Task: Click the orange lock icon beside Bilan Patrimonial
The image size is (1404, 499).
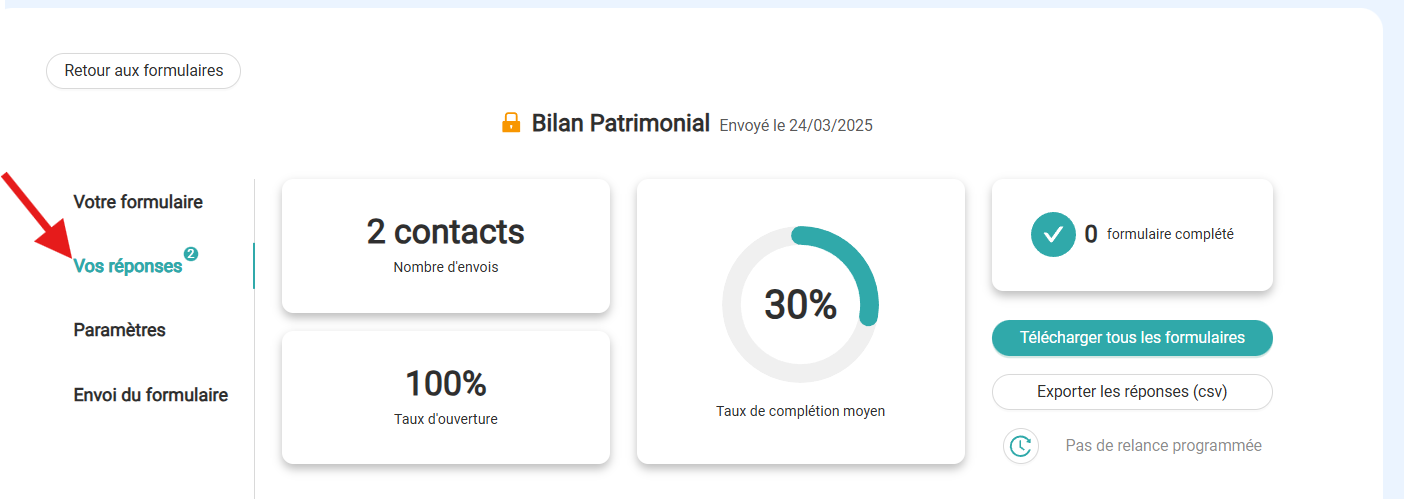Action: click(x=511, y=123)
